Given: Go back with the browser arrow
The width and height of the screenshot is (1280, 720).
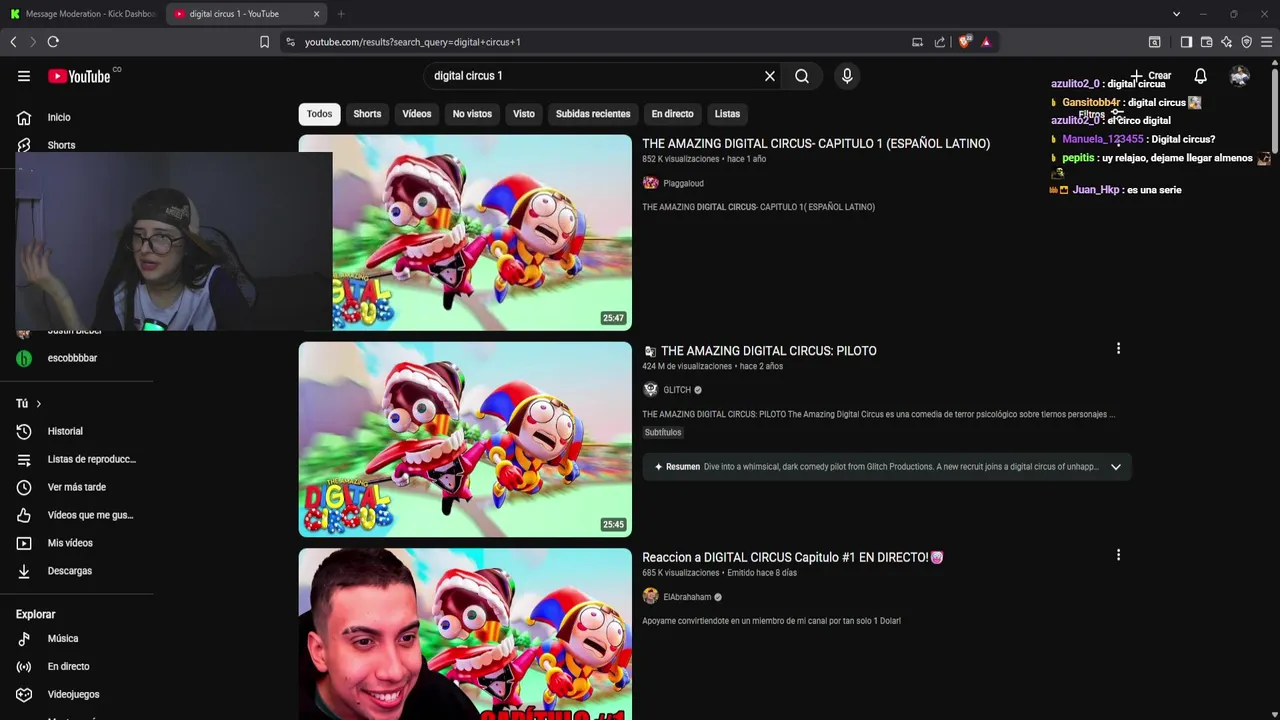Looking at the screenshot, I should point(13,42).
